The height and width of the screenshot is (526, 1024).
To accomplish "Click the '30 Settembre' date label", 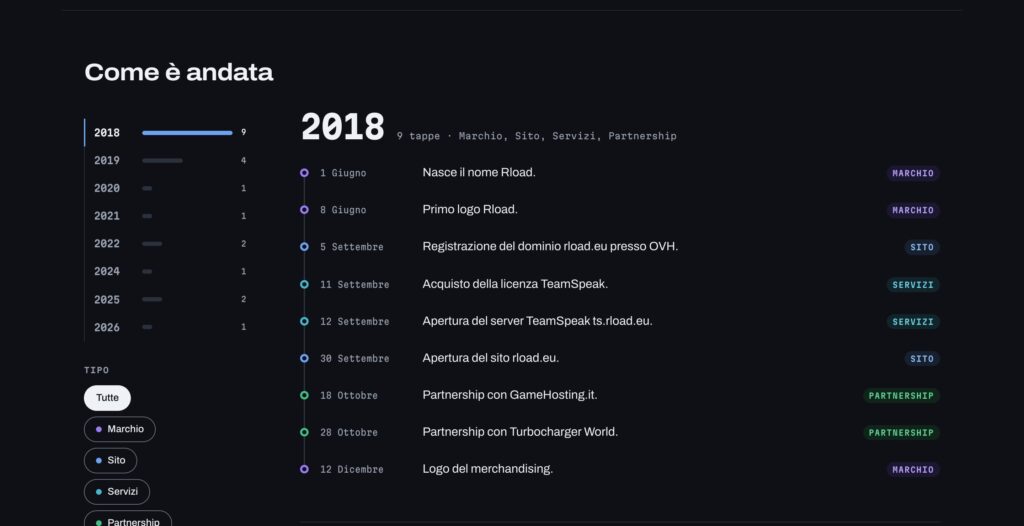I will click(x=355, y=359).
